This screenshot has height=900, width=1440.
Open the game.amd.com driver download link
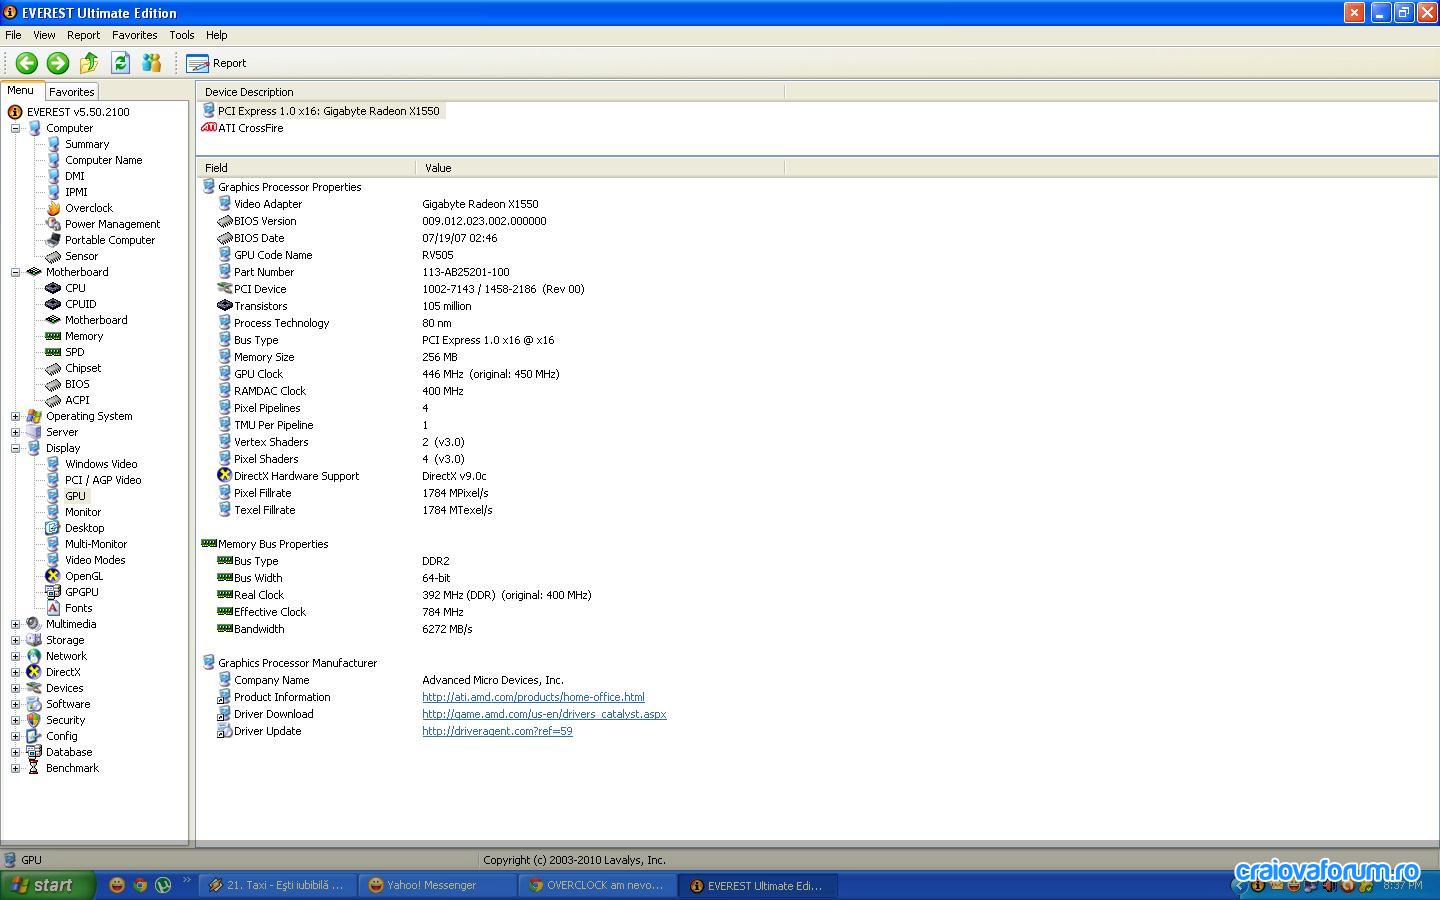coord(544,714)
